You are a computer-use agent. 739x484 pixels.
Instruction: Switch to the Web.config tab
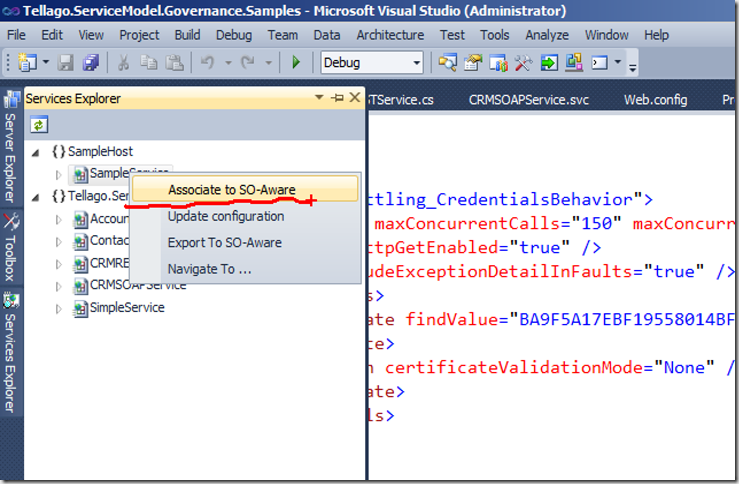click(x=656, y=100)
